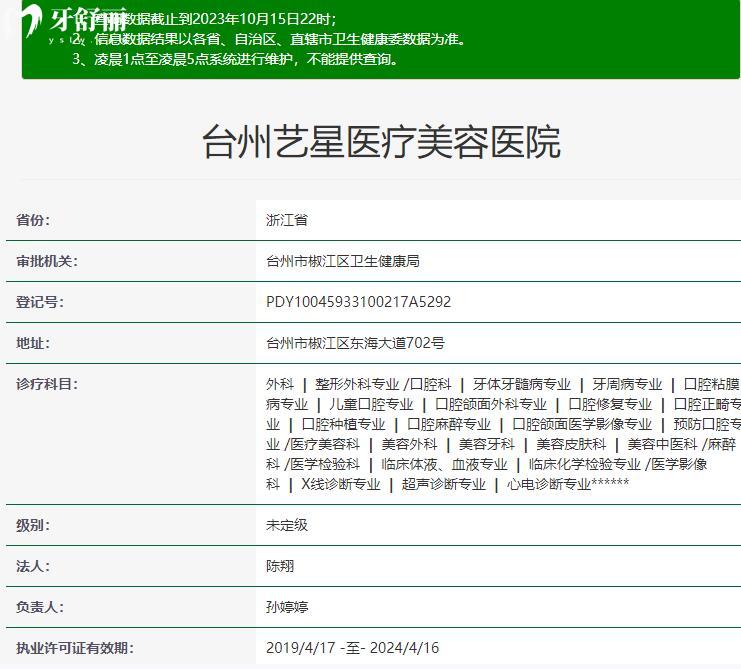The width and height of the screenshot is (741, 669).
Task: Click 美容中医科 entry
Action: (662, 444)
